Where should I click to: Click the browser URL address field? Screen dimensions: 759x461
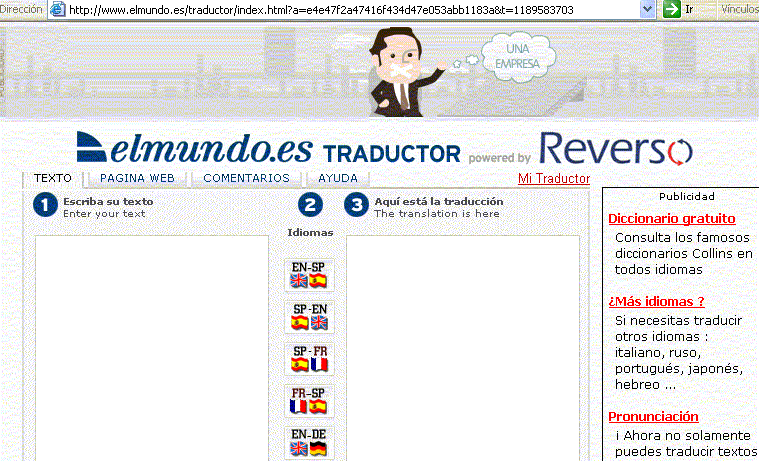(x=353, y=10)
